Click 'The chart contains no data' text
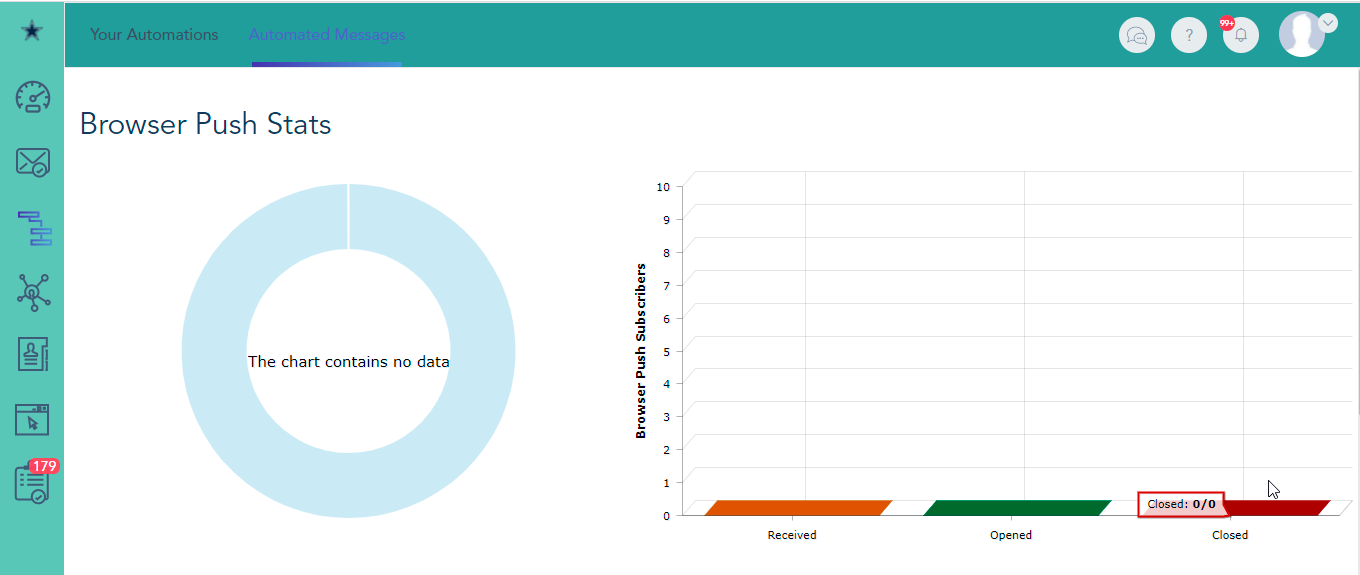Viewport: 1360px width, 575px height. click(349, 361)
